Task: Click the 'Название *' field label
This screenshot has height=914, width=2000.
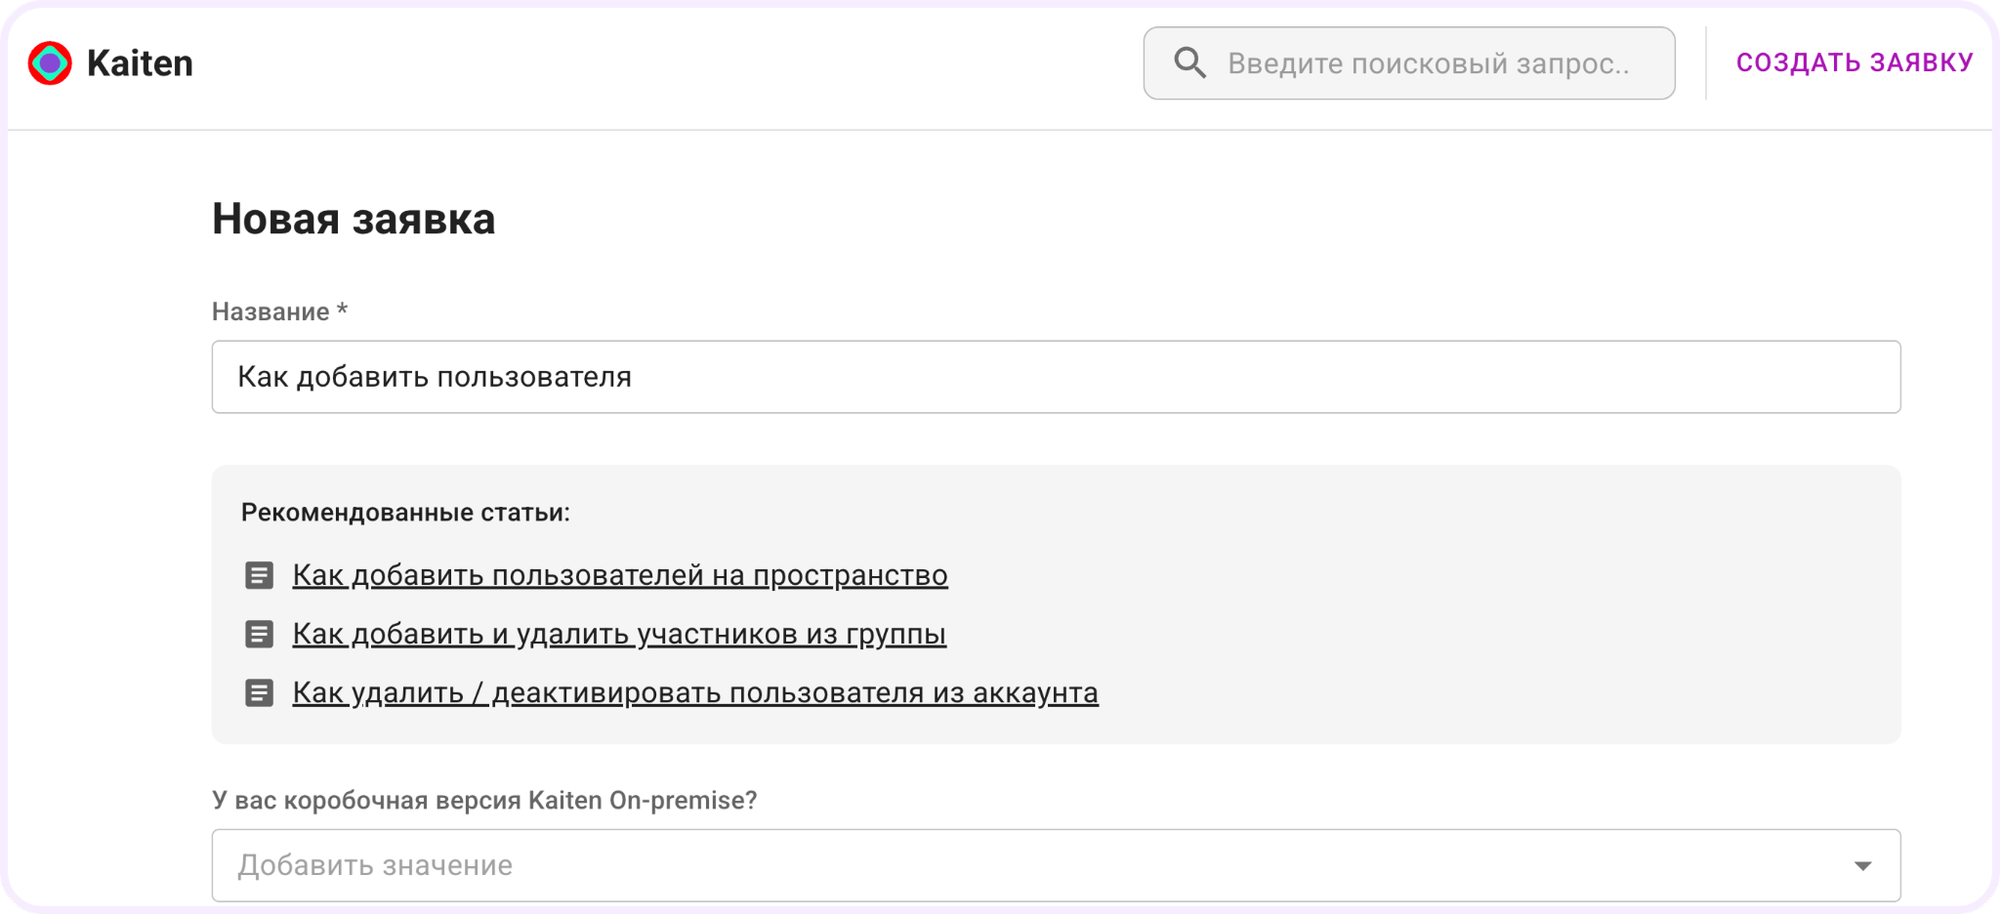Action: (x=280, y=312)
